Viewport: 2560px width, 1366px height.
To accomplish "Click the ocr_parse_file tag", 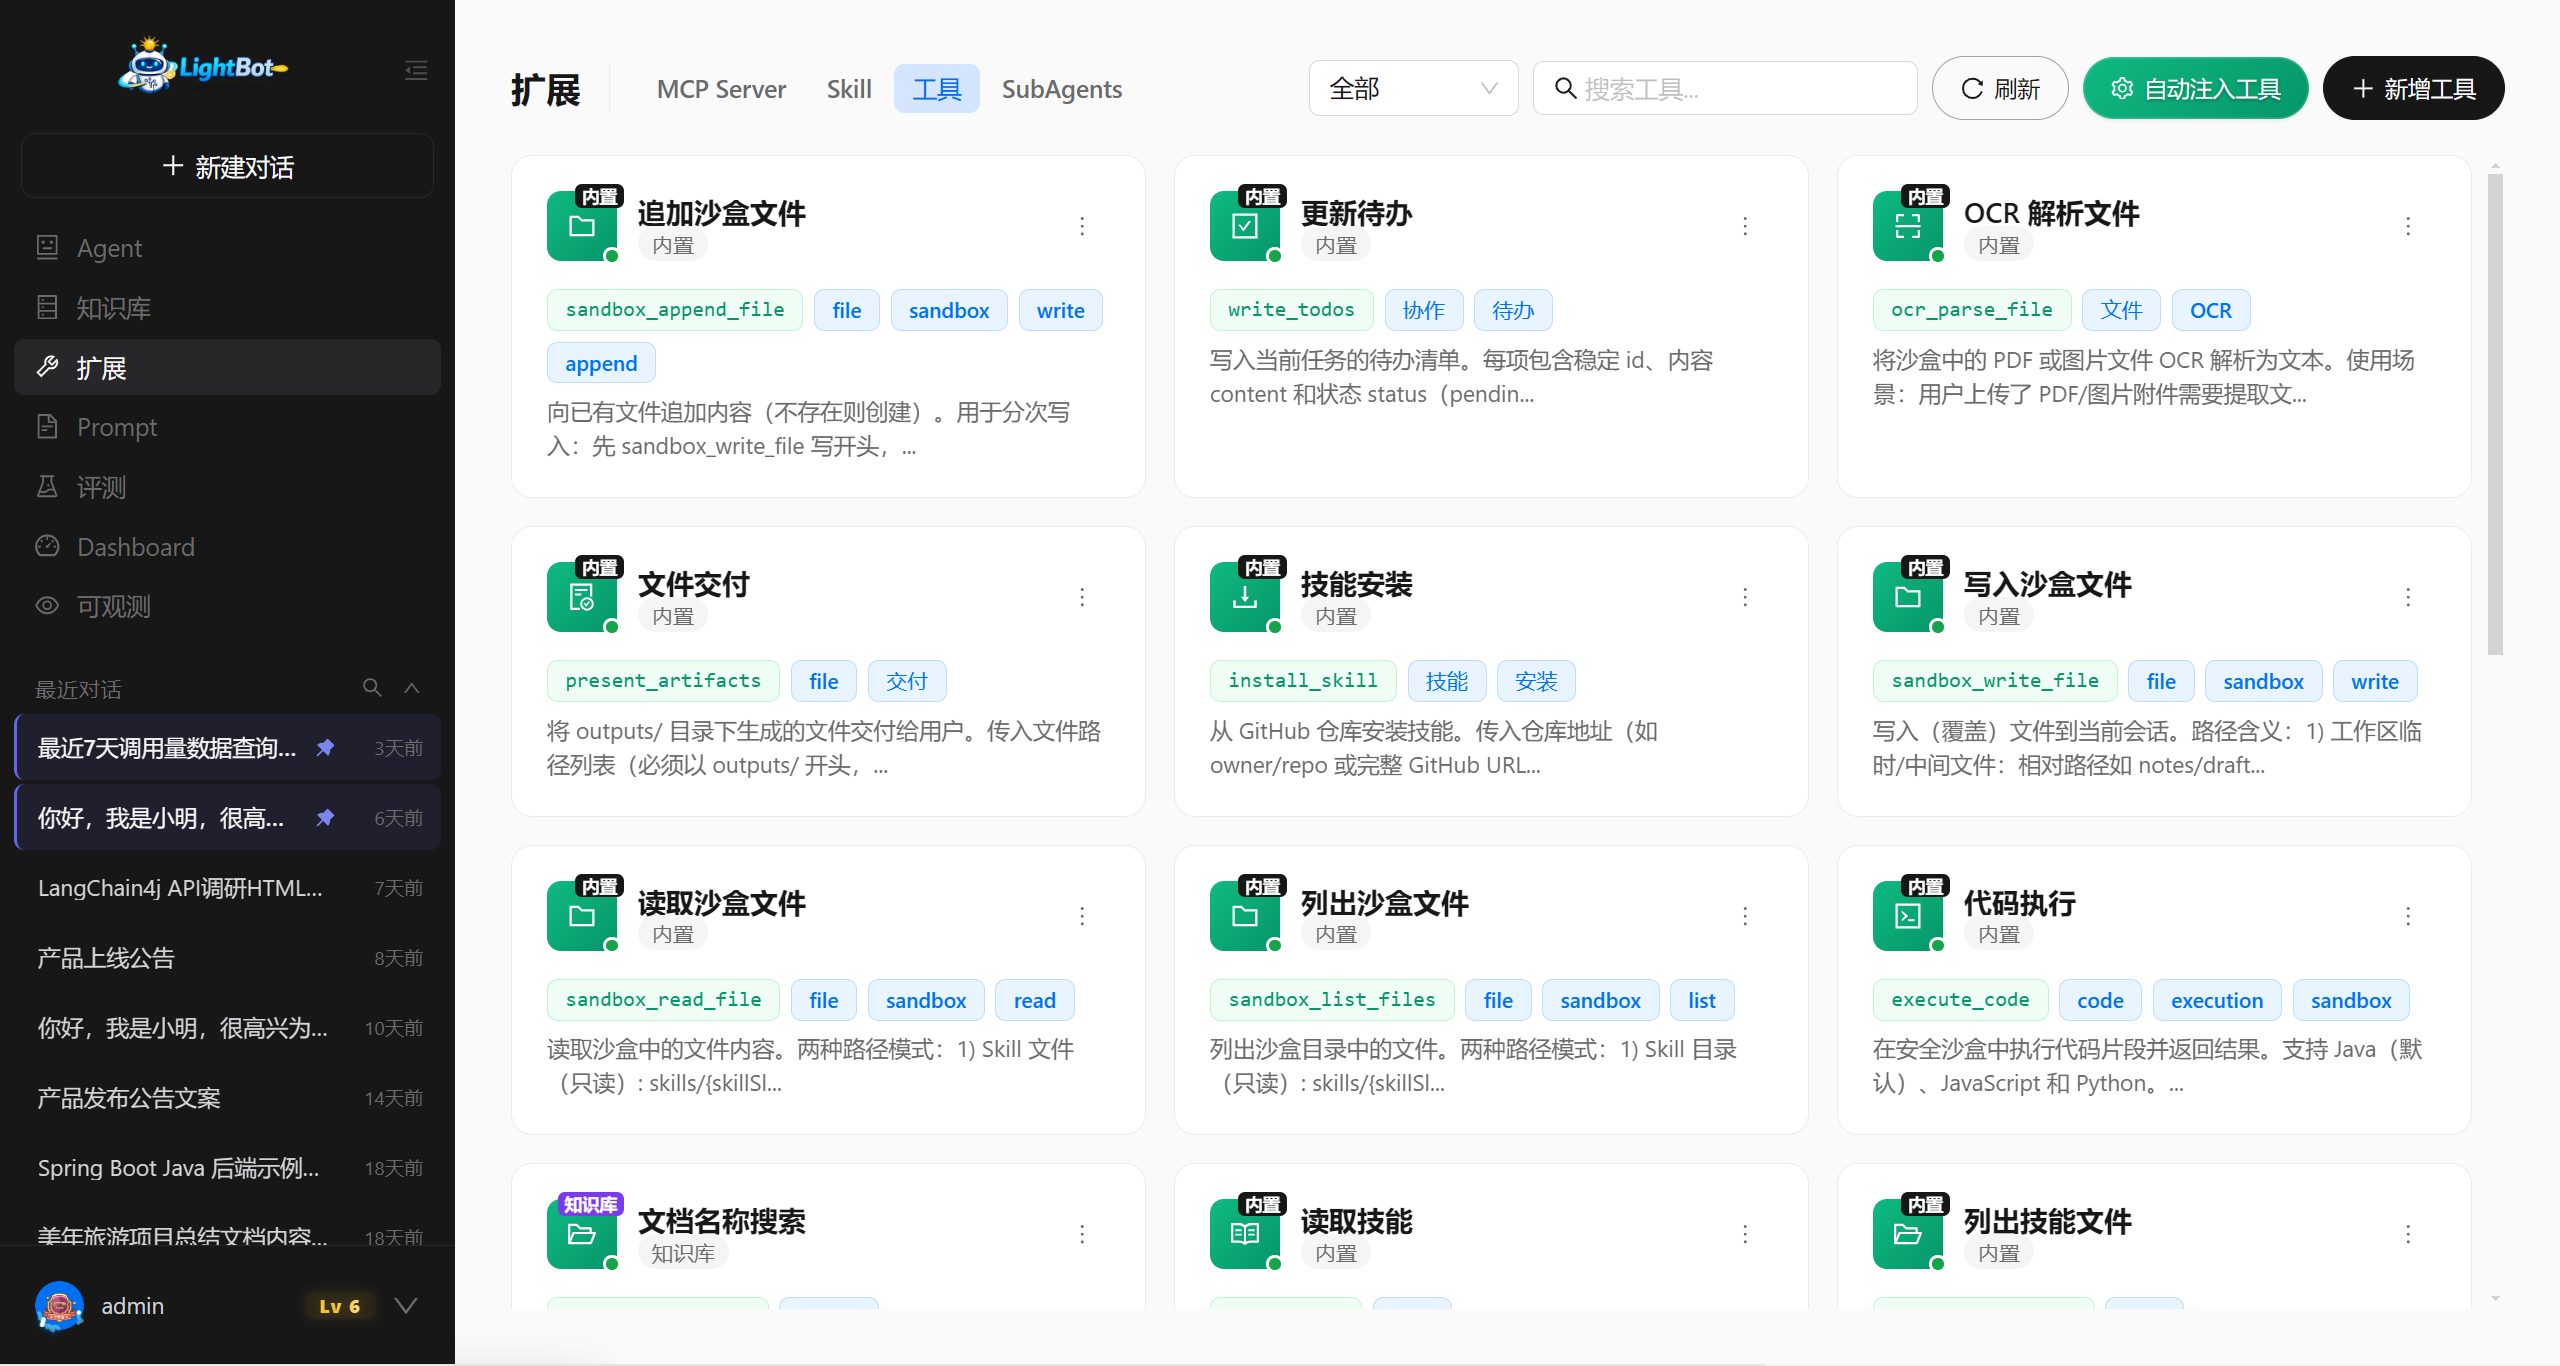I will [1971, 310].
